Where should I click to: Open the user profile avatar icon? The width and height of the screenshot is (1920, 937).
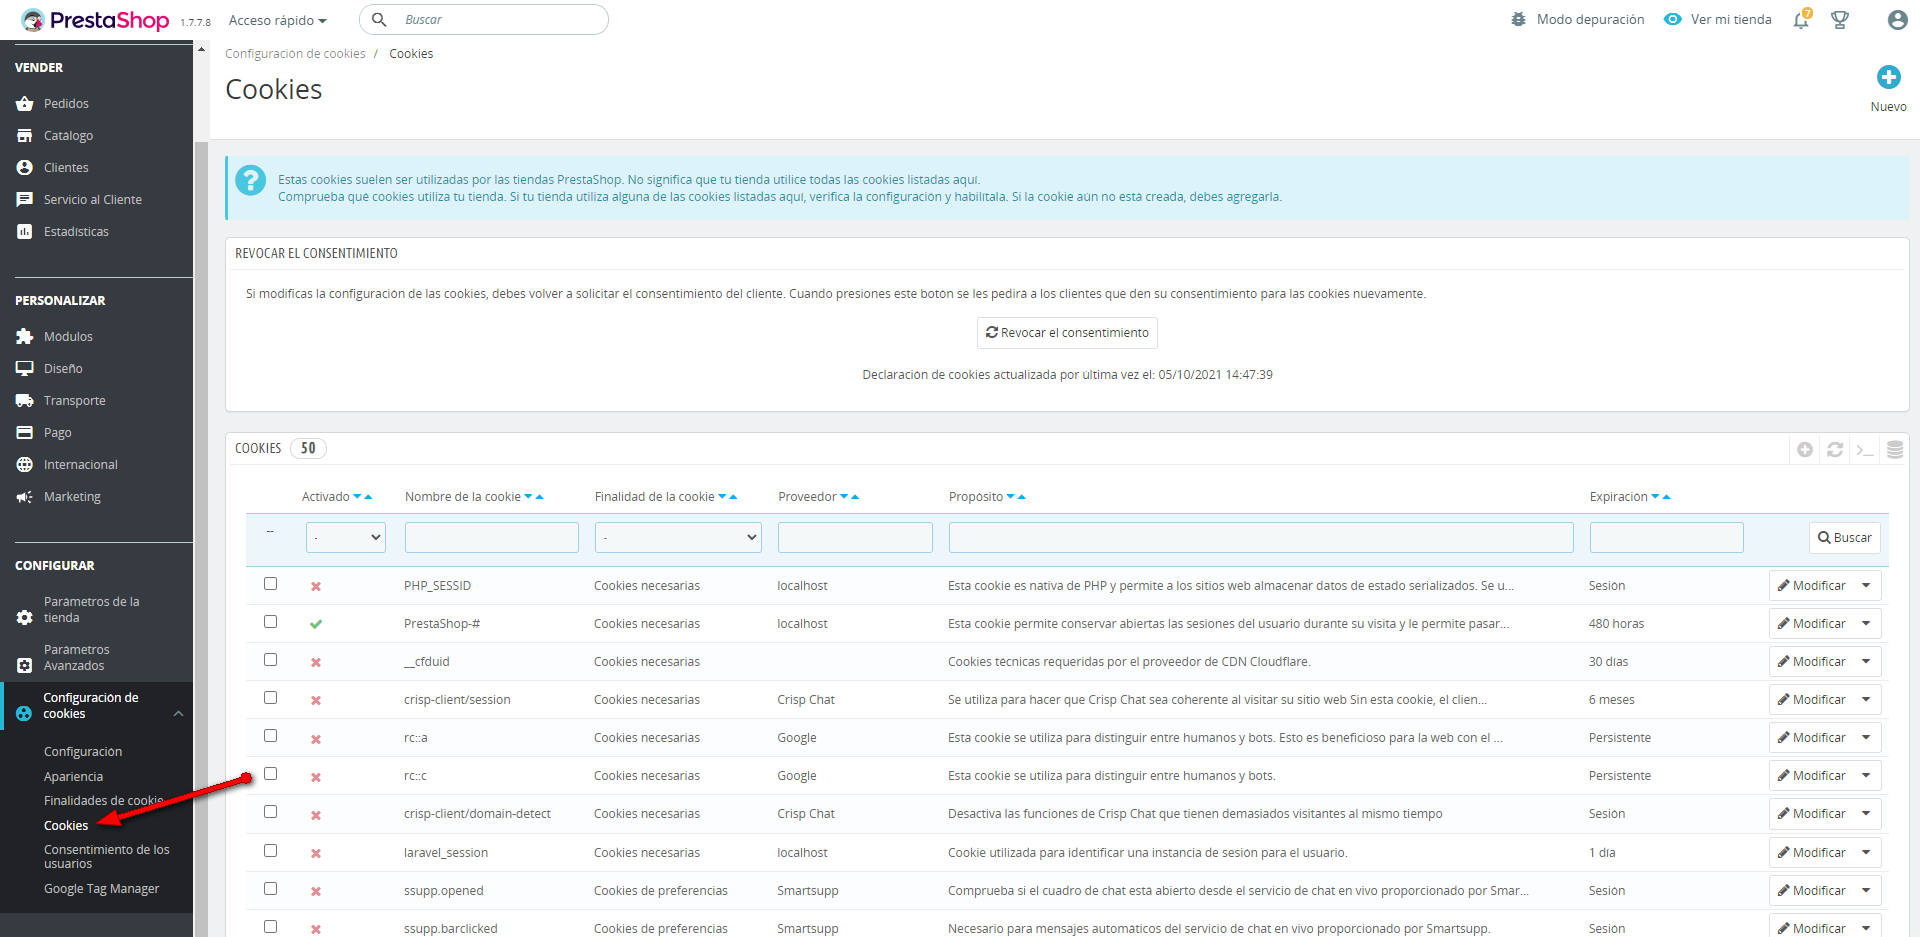[x=1897, y=20]
